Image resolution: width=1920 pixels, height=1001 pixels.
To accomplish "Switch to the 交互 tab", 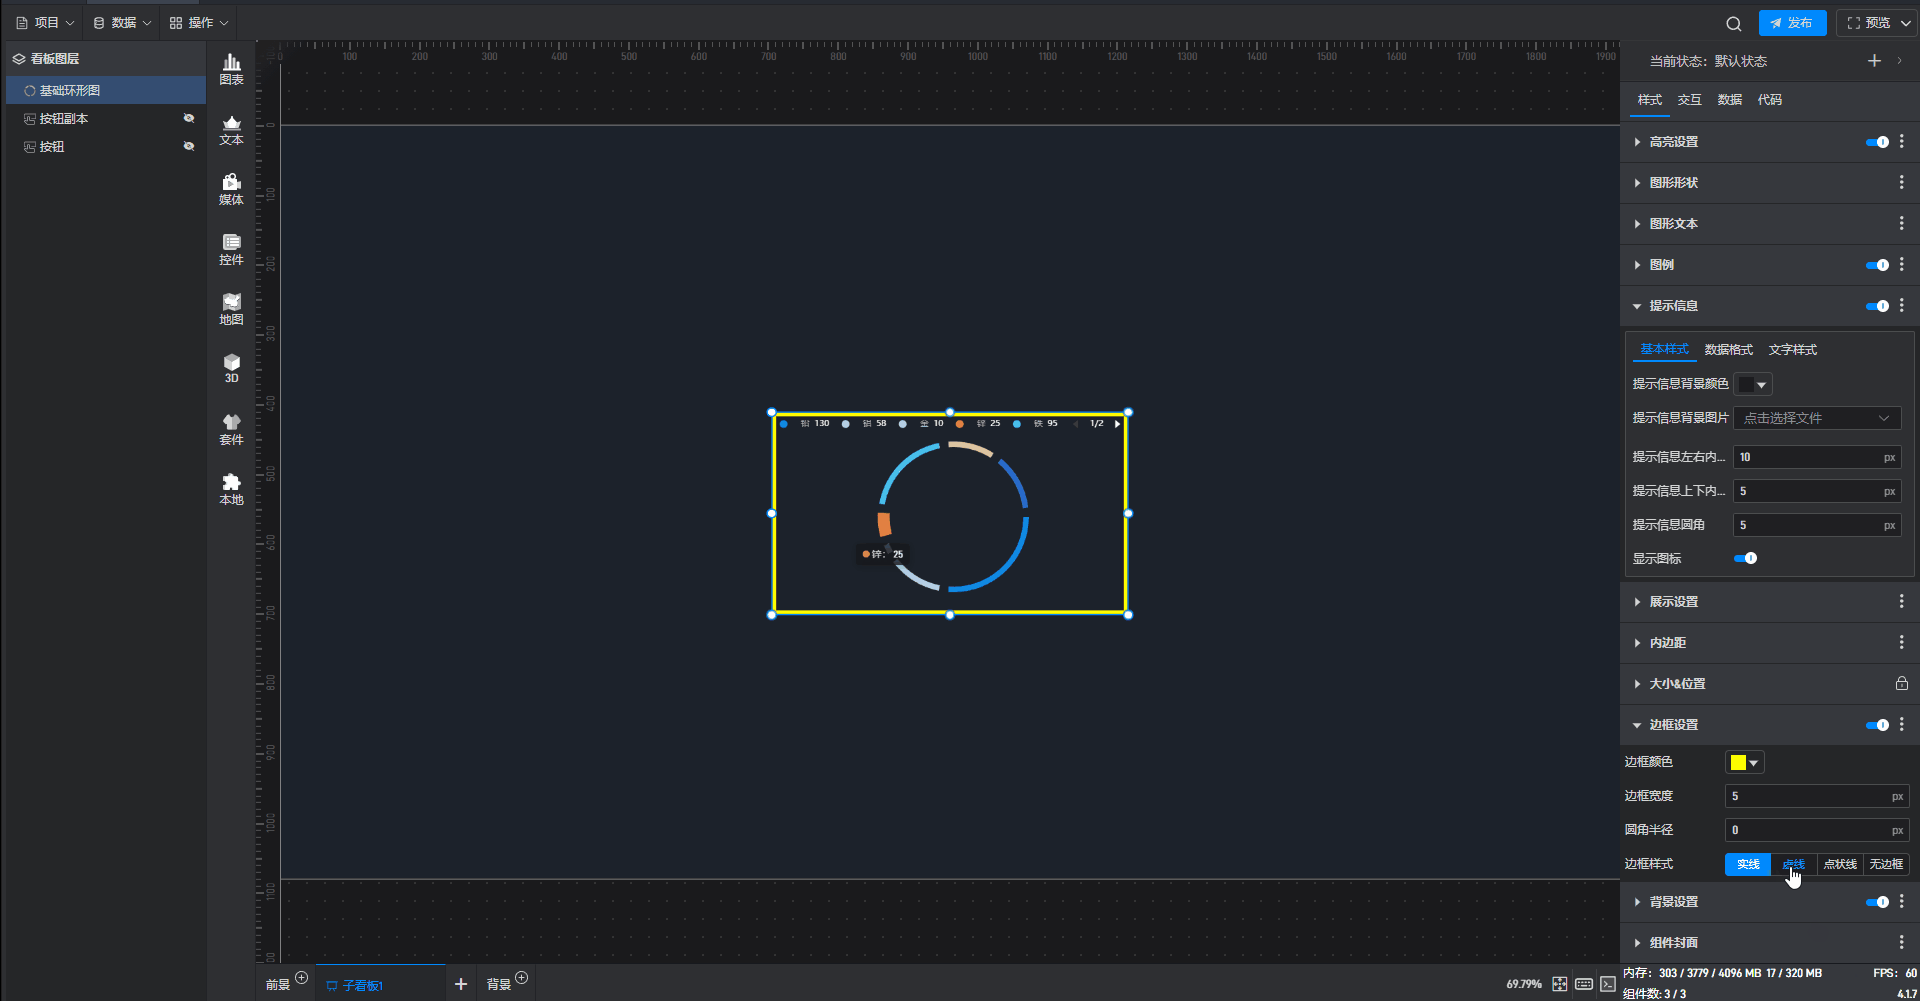I will click(1689, 100).
